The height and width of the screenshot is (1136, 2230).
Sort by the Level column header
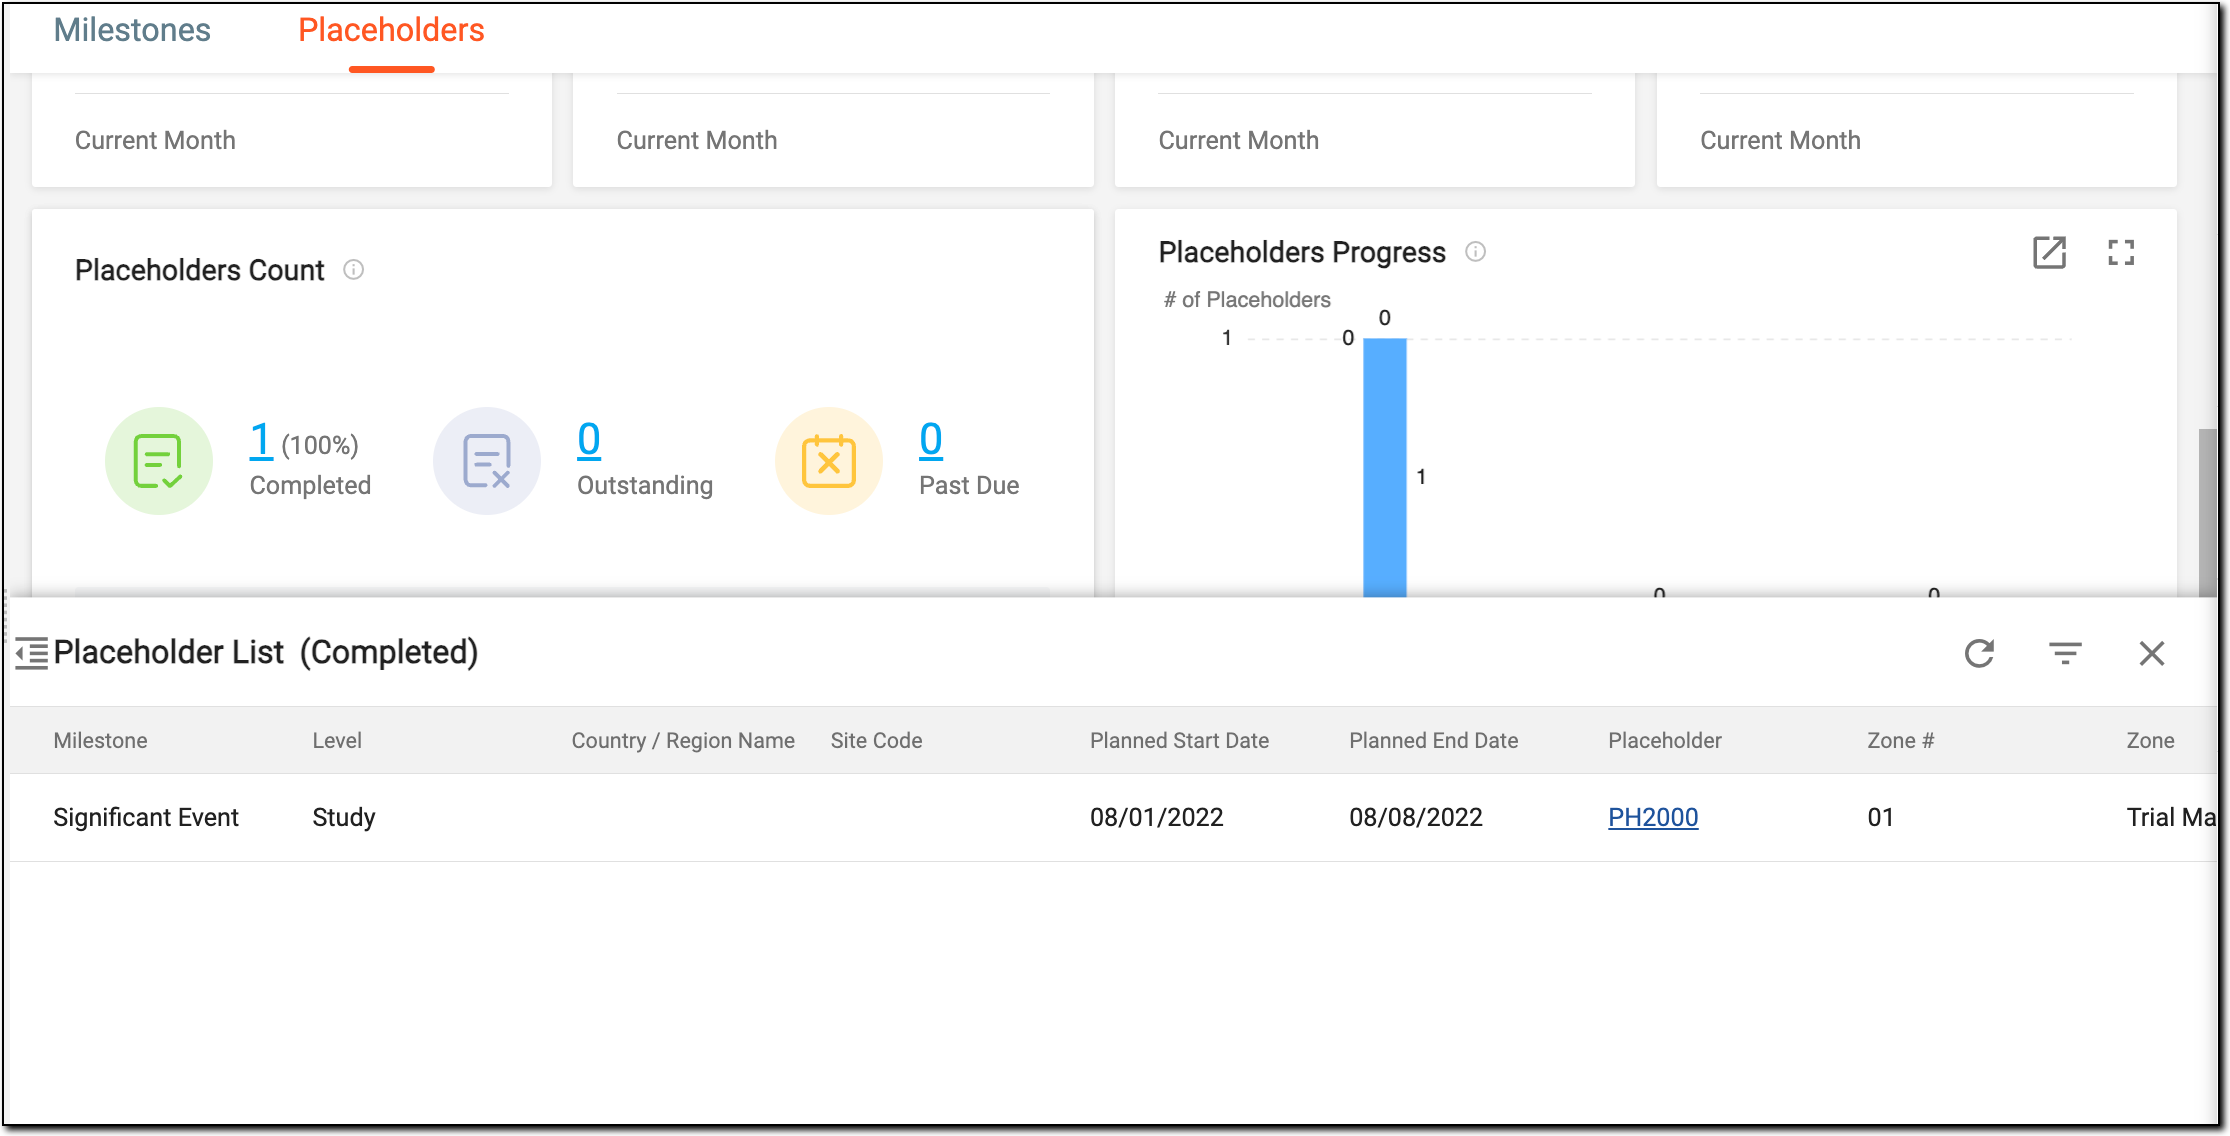tap(337, 741)
